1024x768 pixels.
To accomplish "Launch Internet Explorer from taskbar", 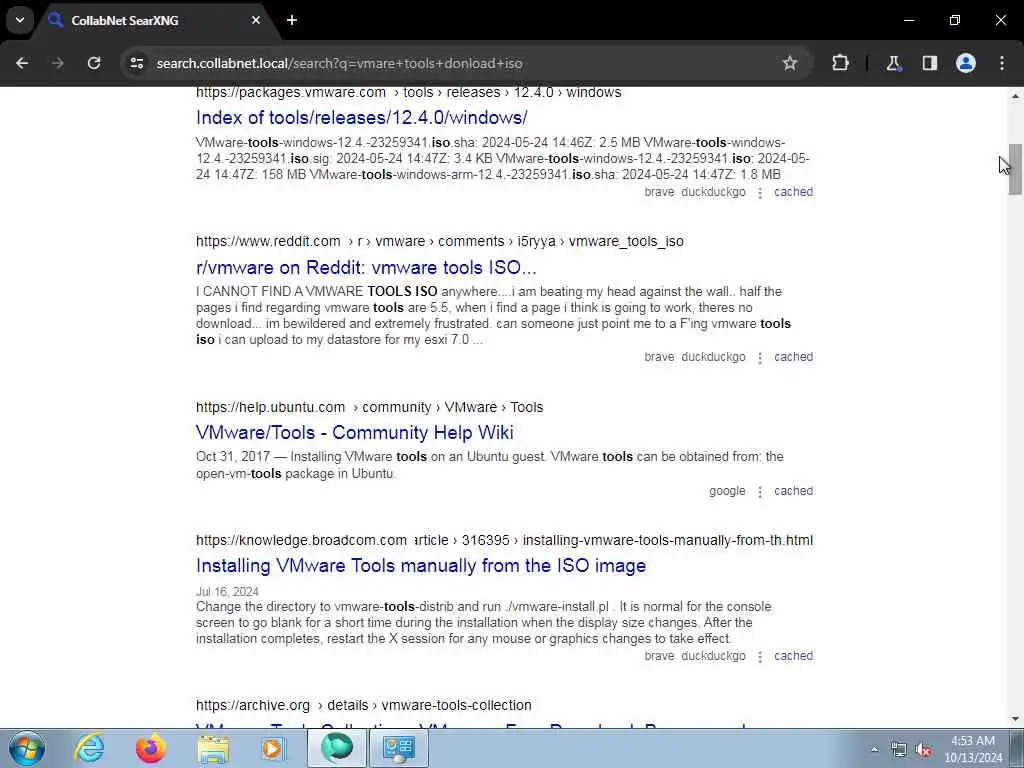I will point(89,748).
